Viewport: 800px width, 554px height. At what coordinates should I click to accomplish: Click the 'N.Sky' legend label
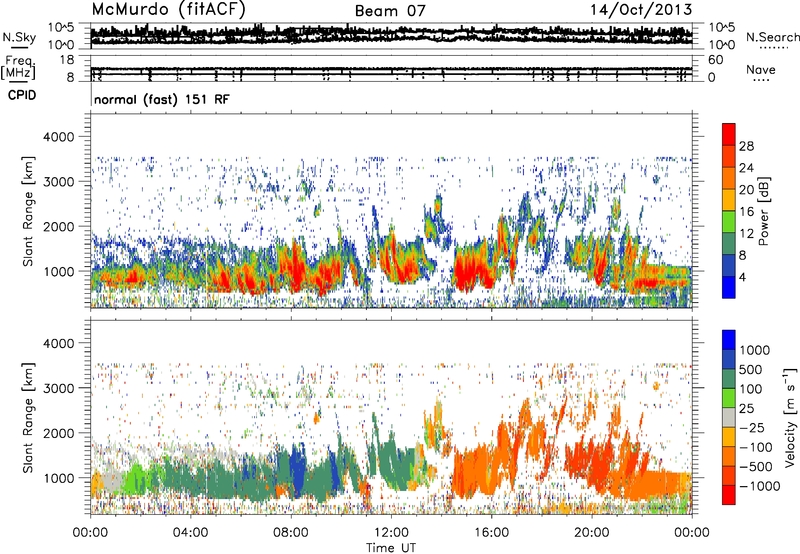click(x=19, y=37)
